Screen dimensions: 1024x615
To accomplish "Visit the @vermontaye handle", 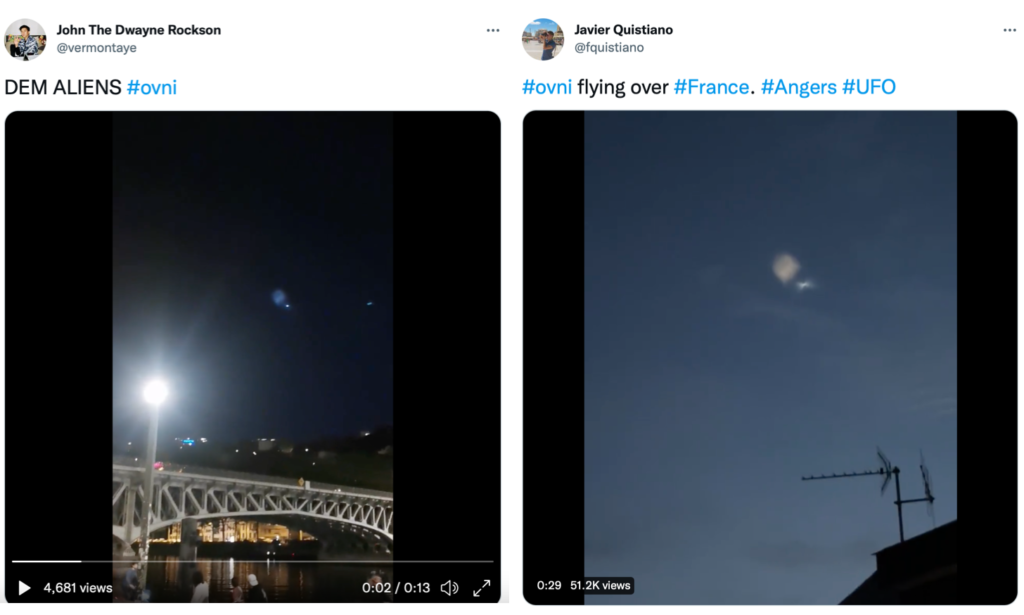I will (96, 48).
